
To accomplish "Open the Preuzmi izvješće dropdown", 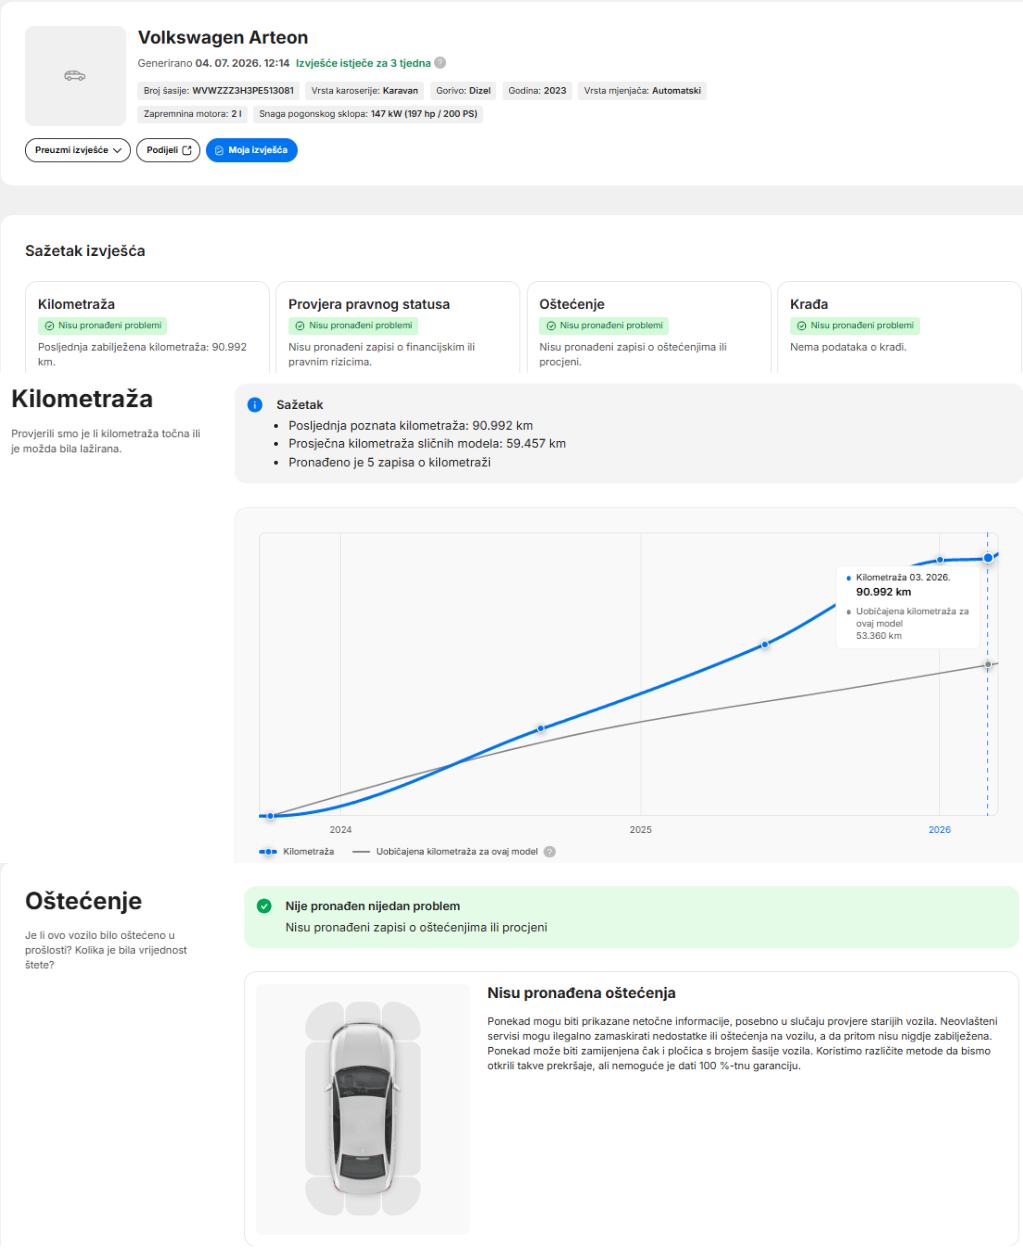I will coord(77,150).
